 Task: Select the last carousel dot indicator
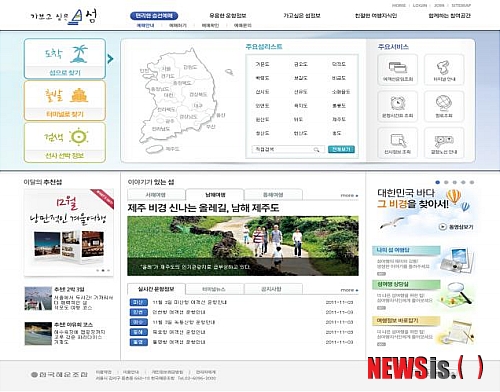pyautogui.click(x=472, y=182)
